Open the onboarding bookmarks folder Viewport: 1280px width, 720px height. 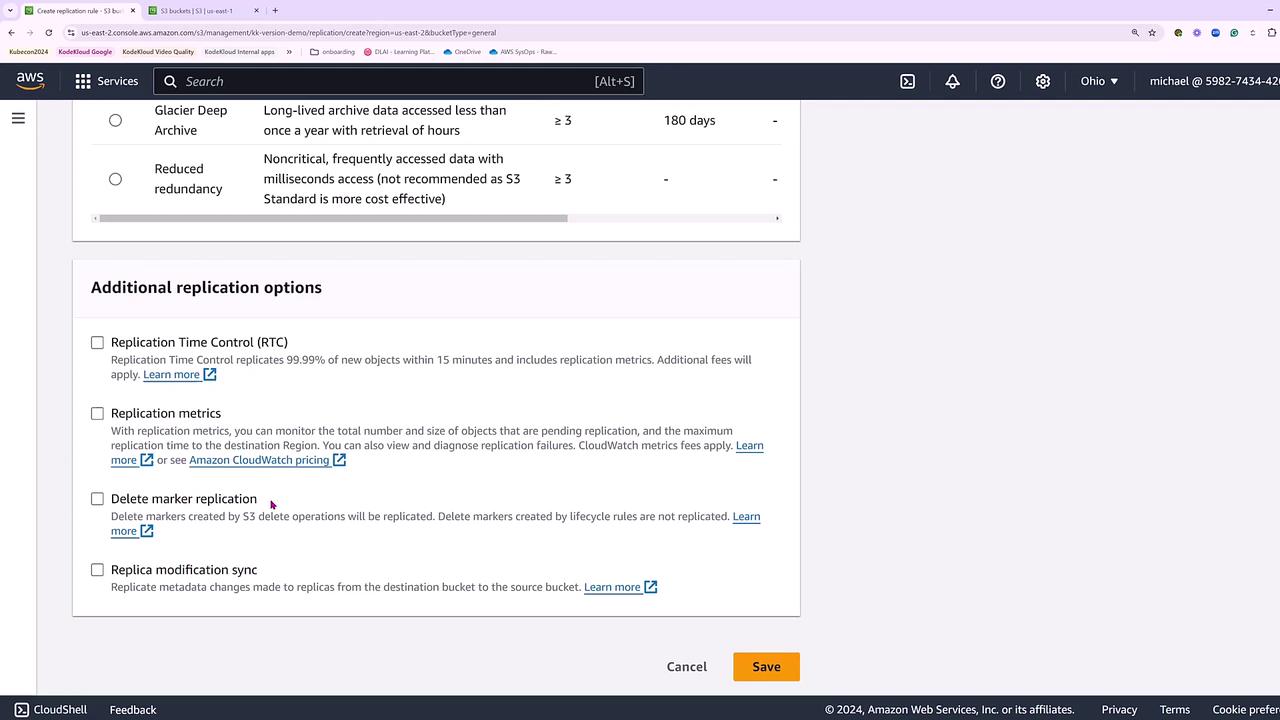pos(333,52)
